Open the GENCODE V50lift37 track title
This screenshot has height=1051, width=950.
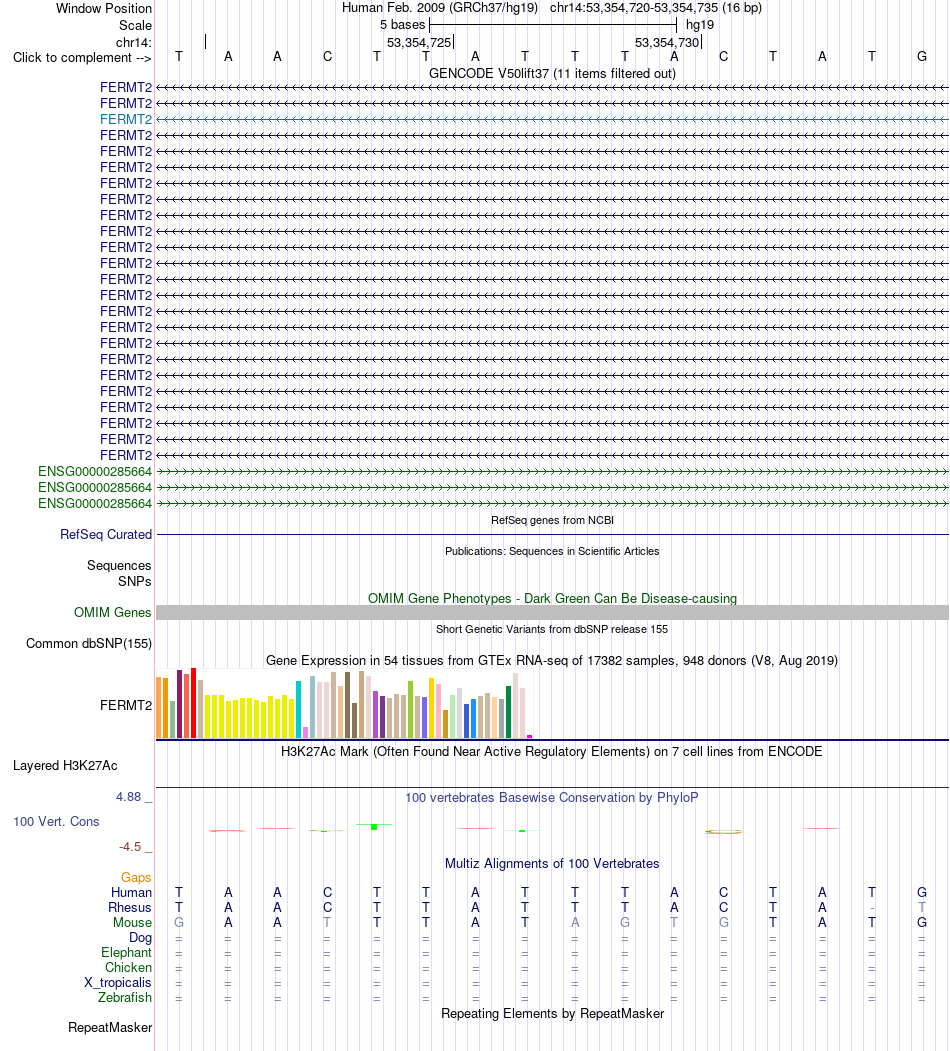pyautogui.click(x=552, y=73)
